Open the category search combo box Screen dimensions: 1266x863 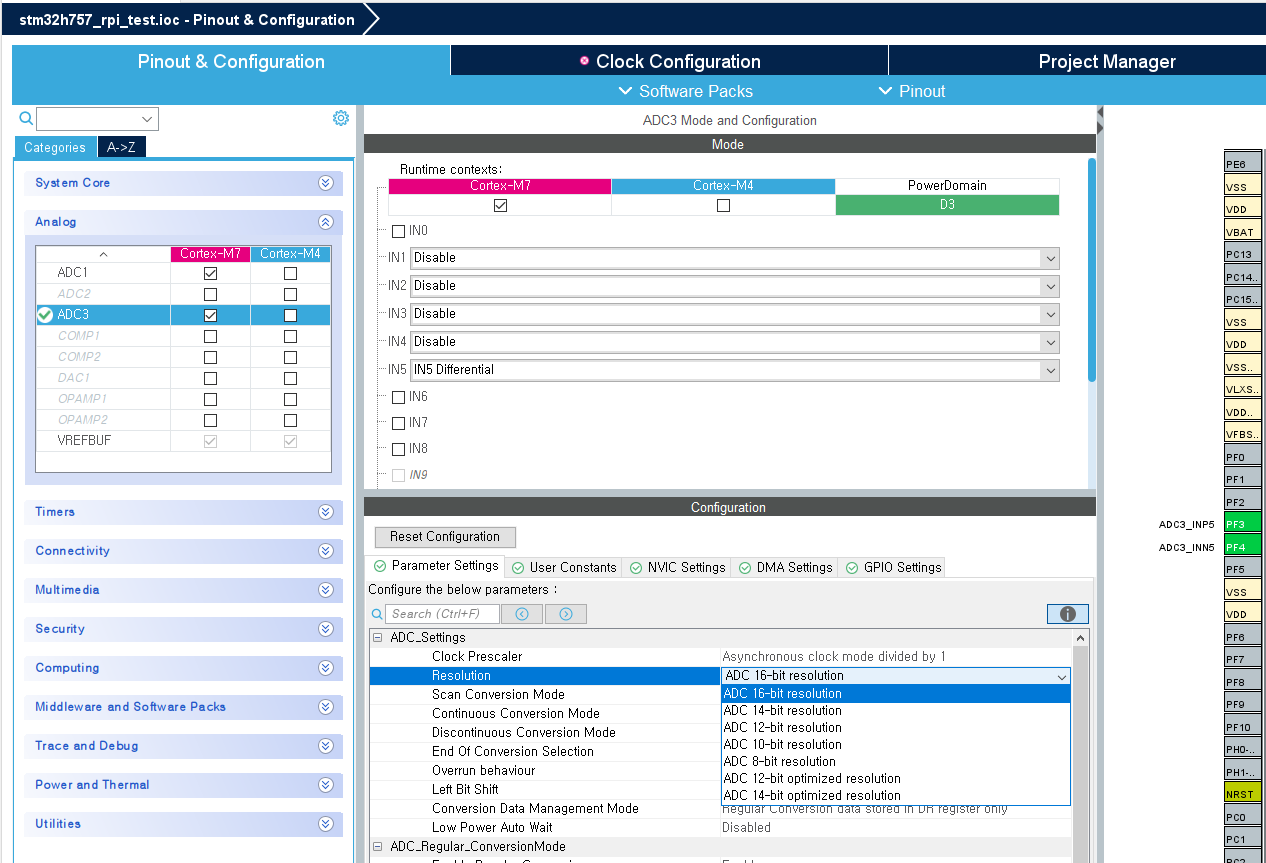pos(97,119)
